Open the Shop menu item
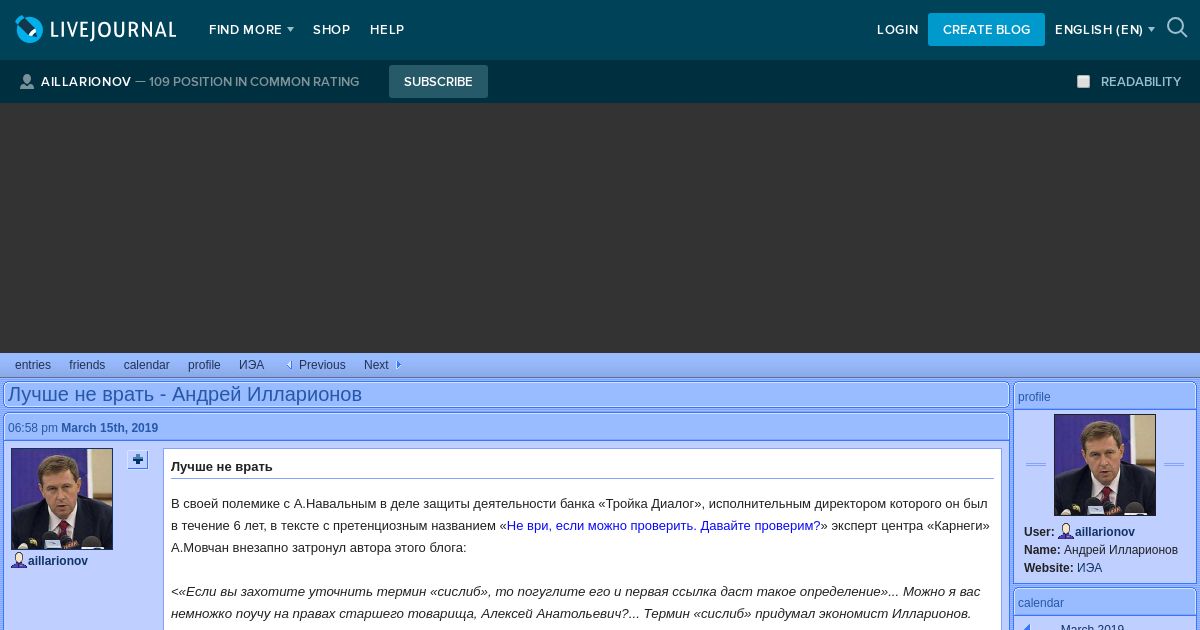 coord(331,30)
